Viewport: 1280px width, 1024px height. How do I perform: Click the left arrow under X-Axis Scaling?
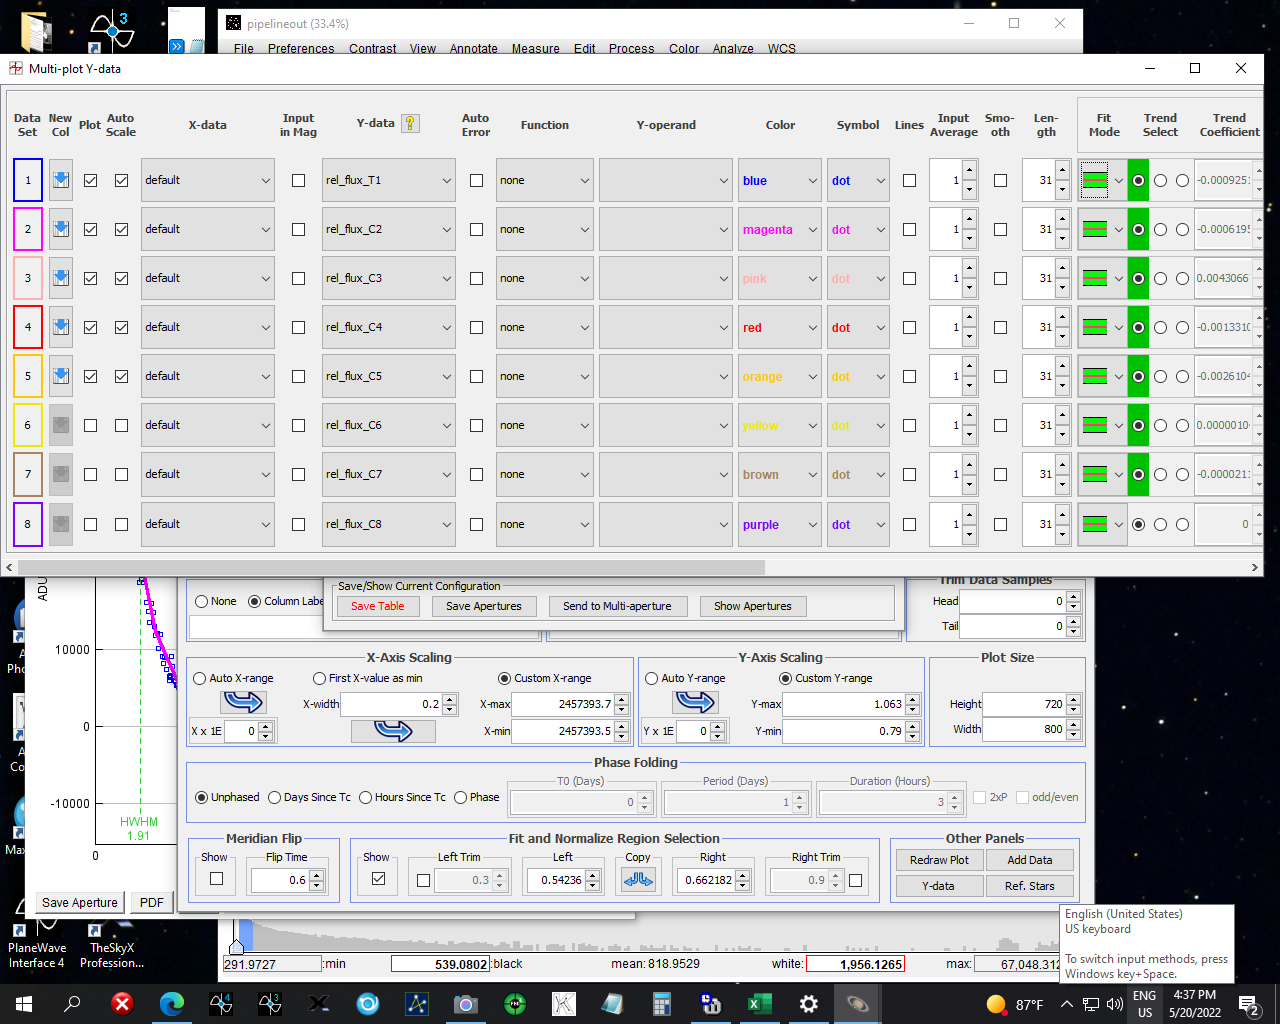pyautogui.click(x=242, y=703)
